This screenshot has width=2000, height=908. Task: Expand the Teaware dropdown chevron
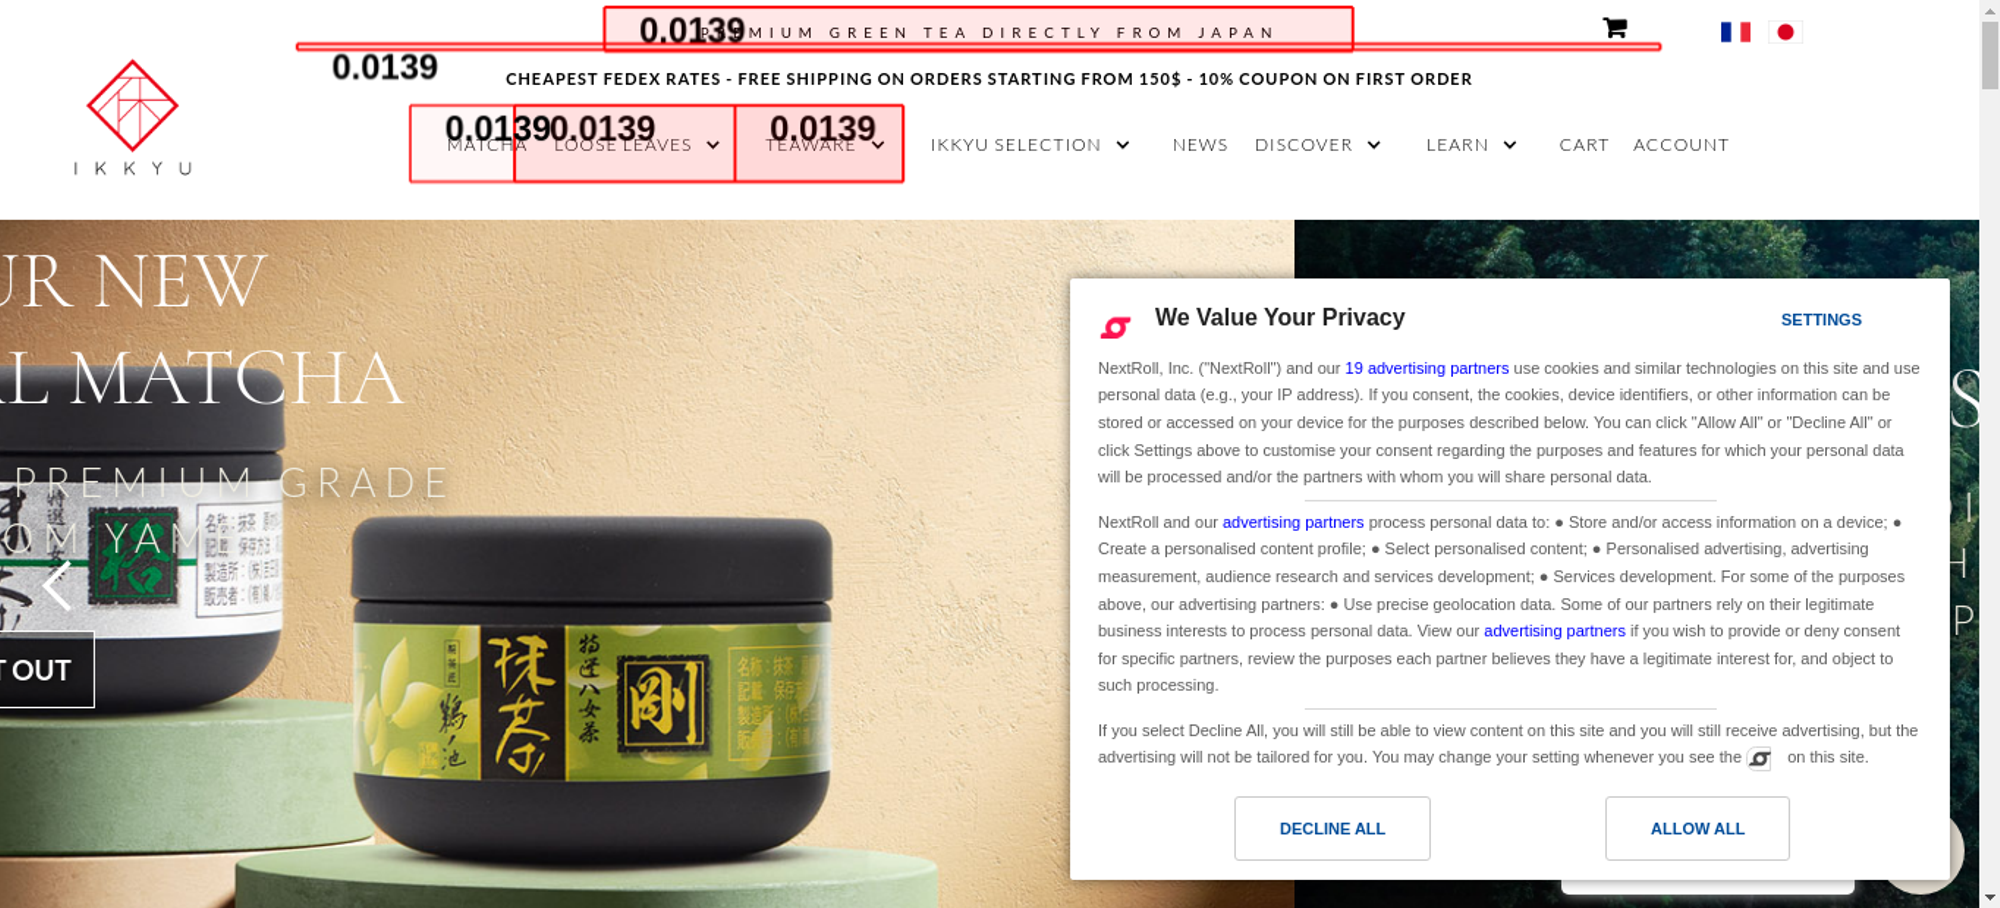click(x=878, y=145)
